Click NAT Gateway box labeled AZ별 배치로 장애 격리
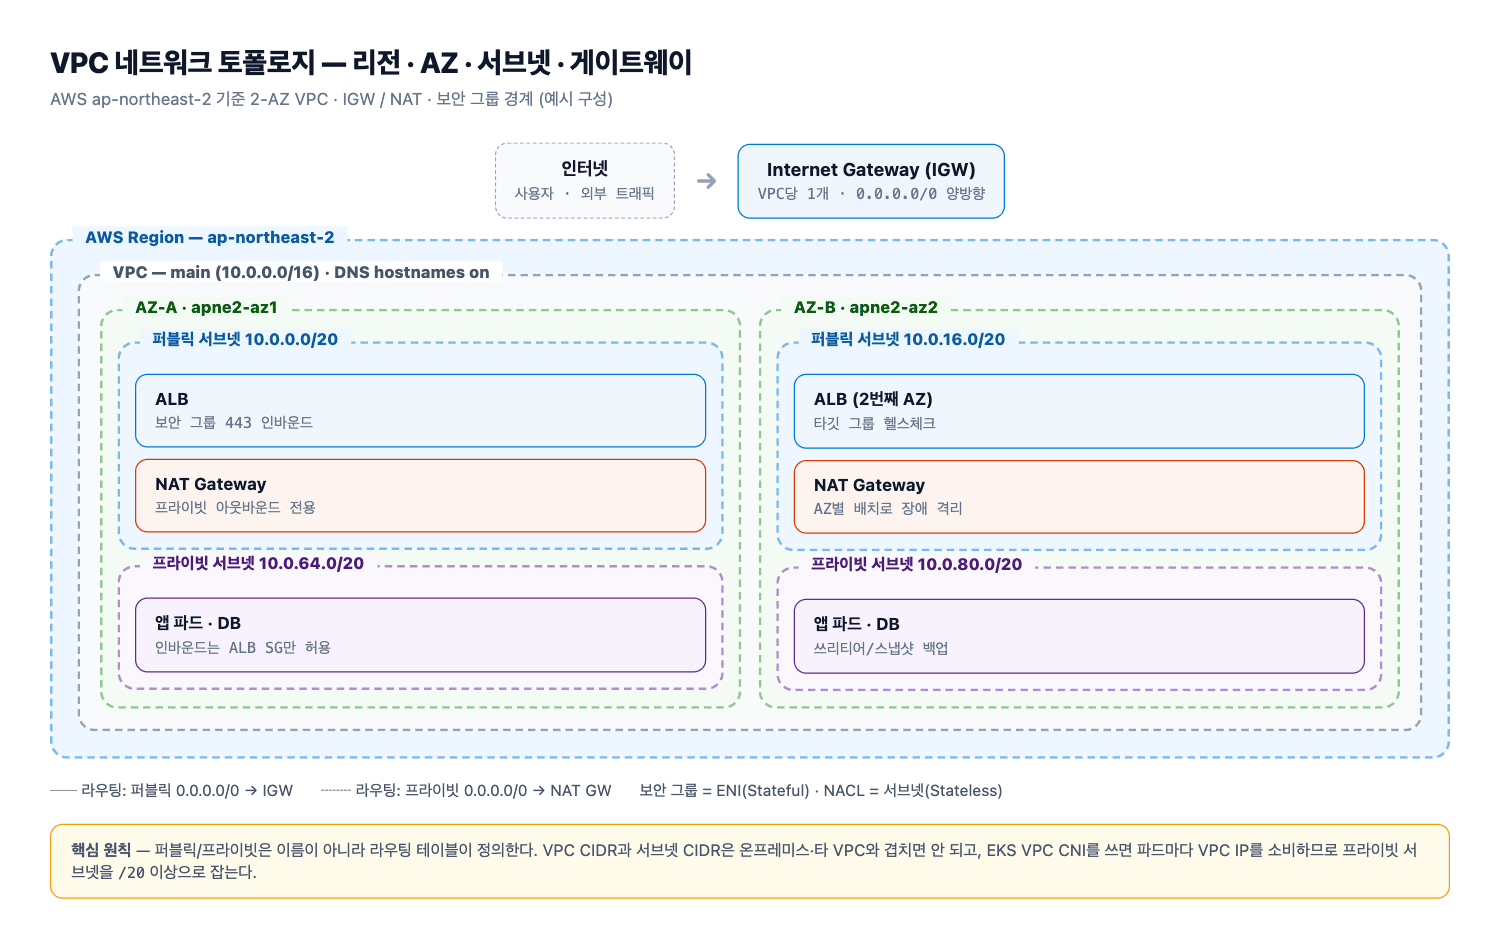This screenshot has height=933, width=1500. tap(1079, 497)
